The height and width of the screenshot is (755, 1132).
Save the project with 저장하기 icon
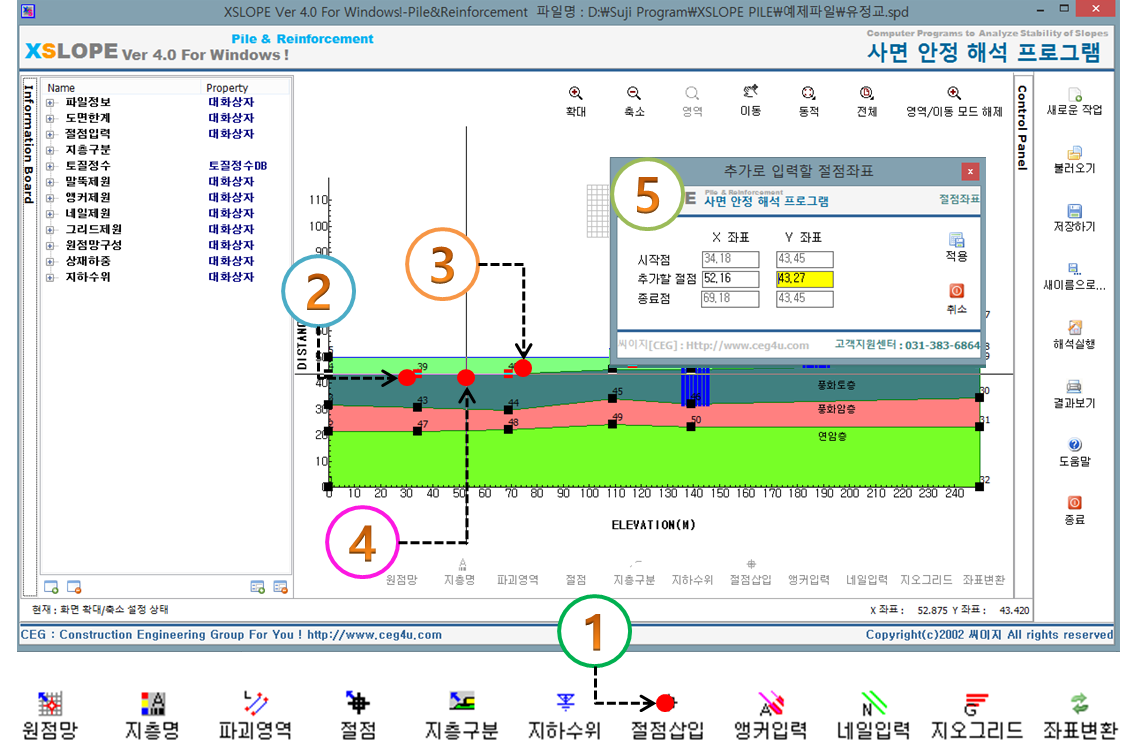click(x=1074, y=211)
